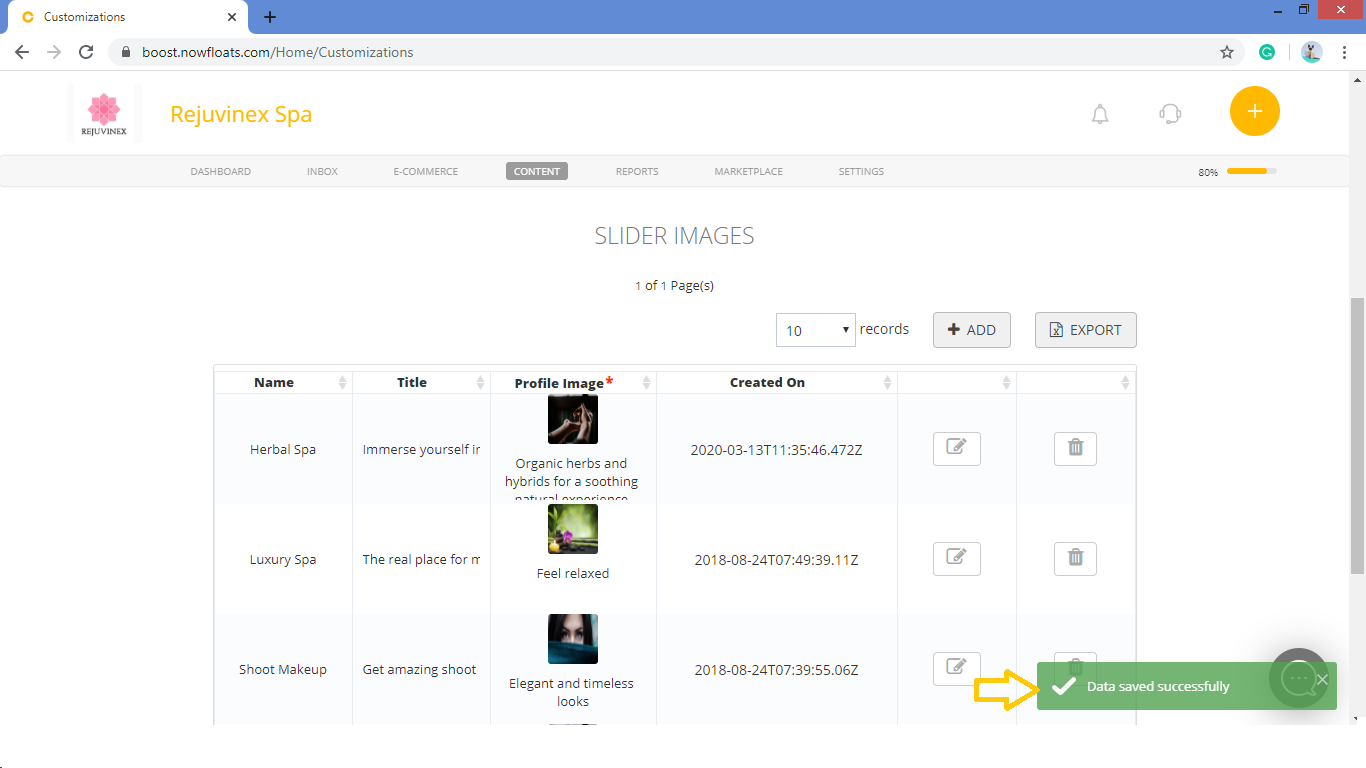The width and height of the screenshot is (1366, 768).
Task: Open the chat widget bubble
Action: [x=1298, y=678]
